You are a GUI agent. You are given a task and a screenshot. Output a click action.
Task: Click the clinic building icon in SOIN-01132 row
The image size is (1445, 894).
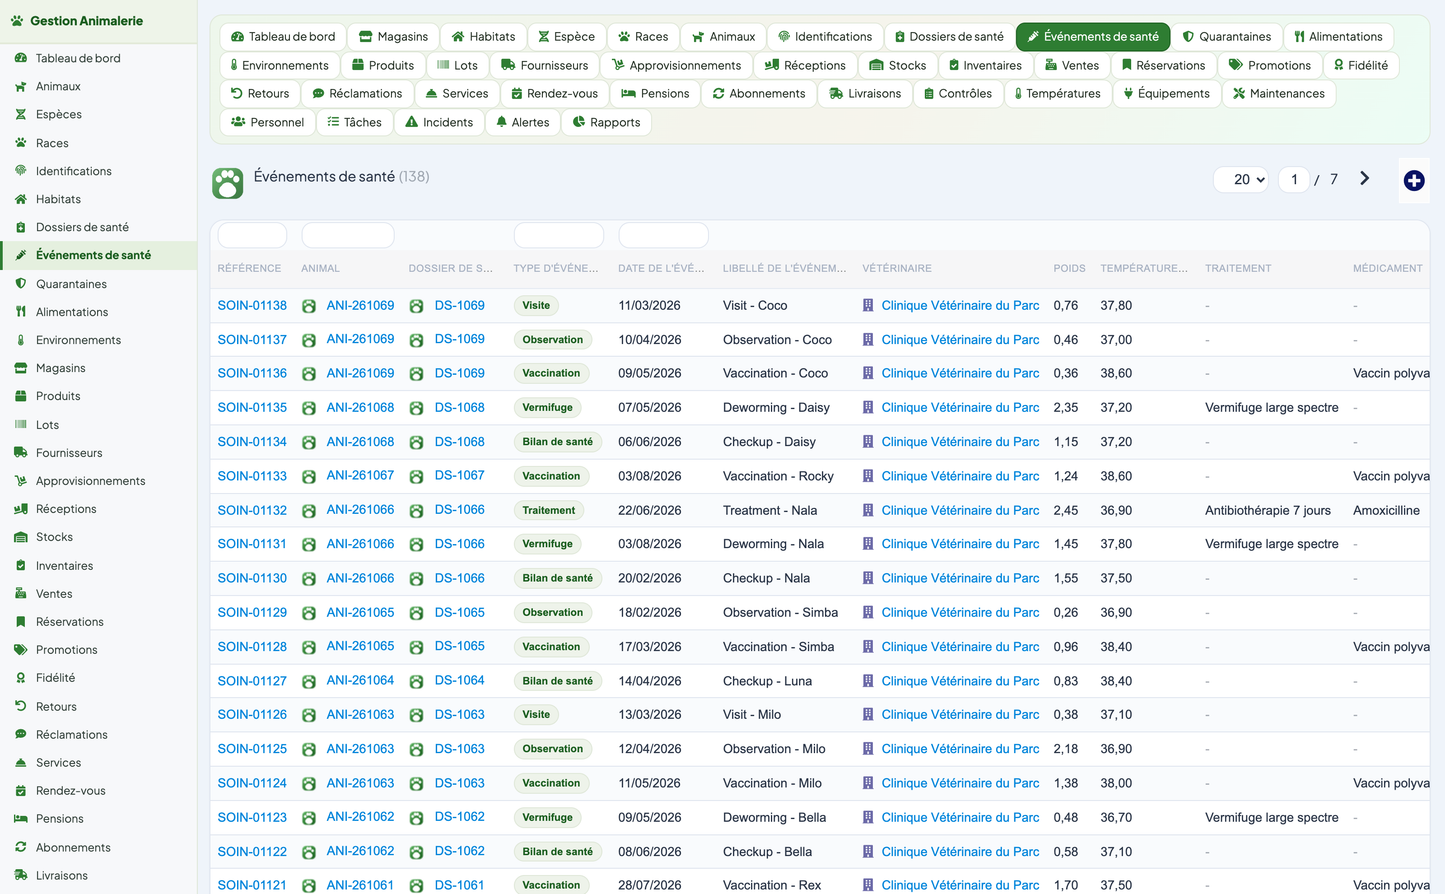868,510
